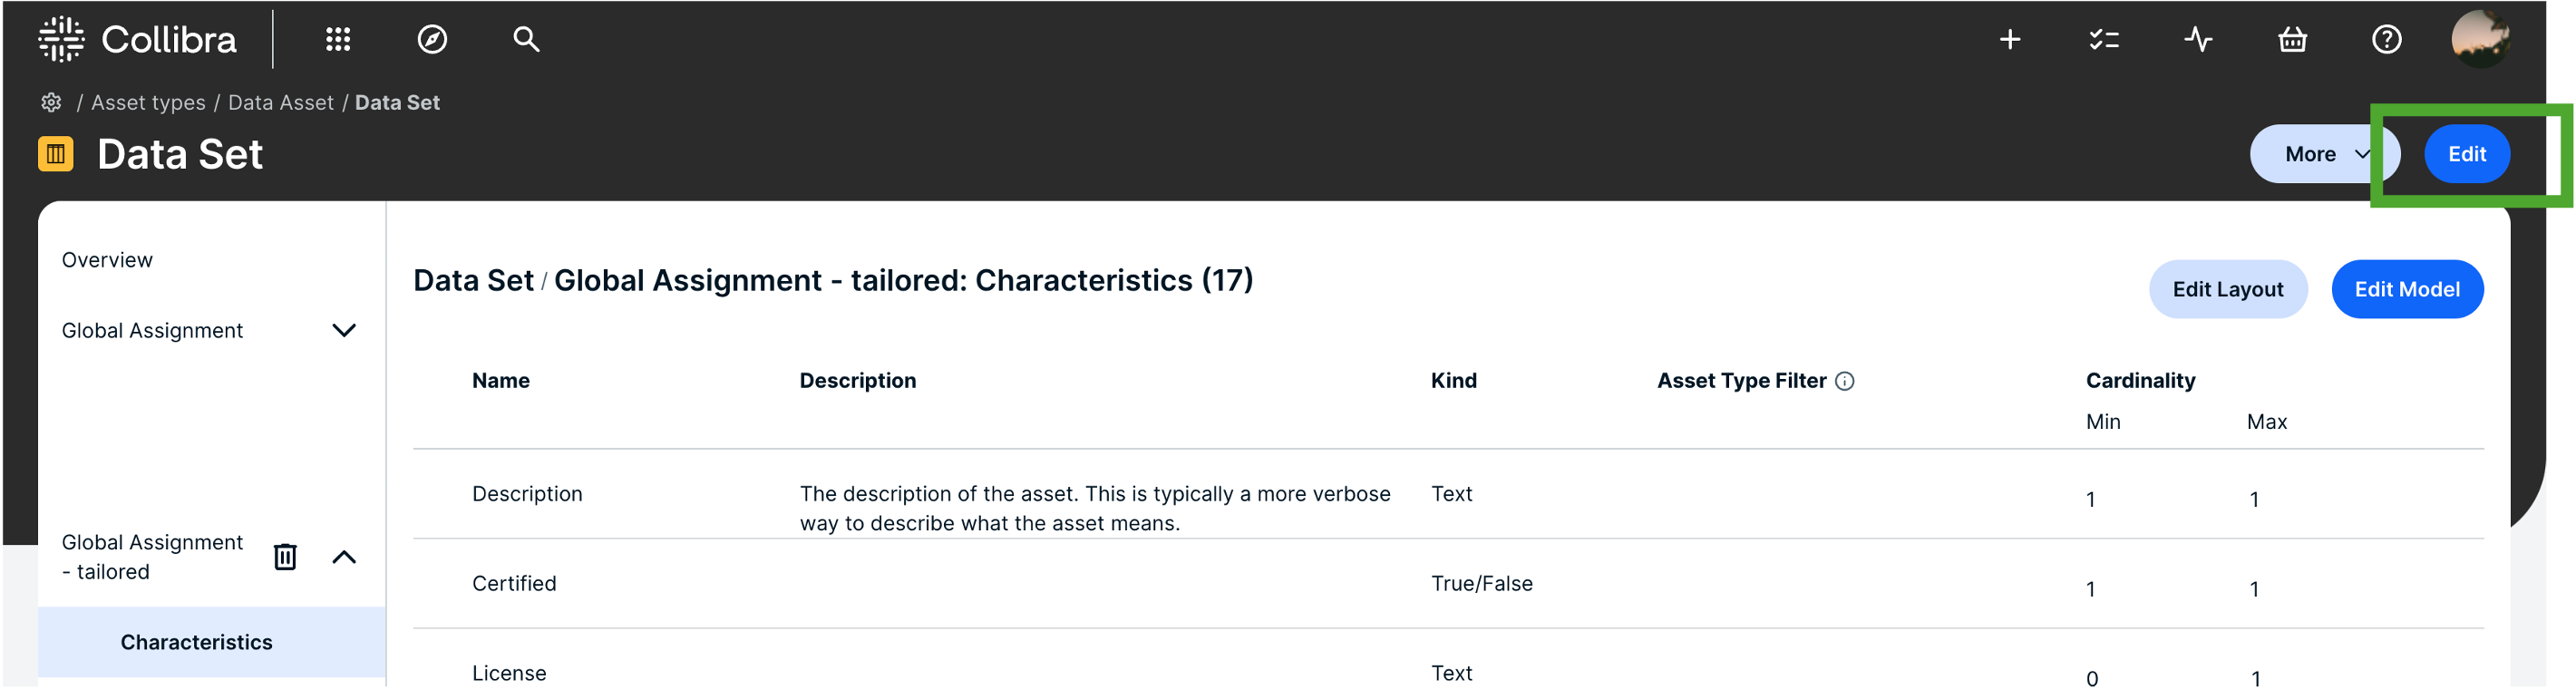Show Asset Type Filter info tooltip icon

click(1845, 381)
